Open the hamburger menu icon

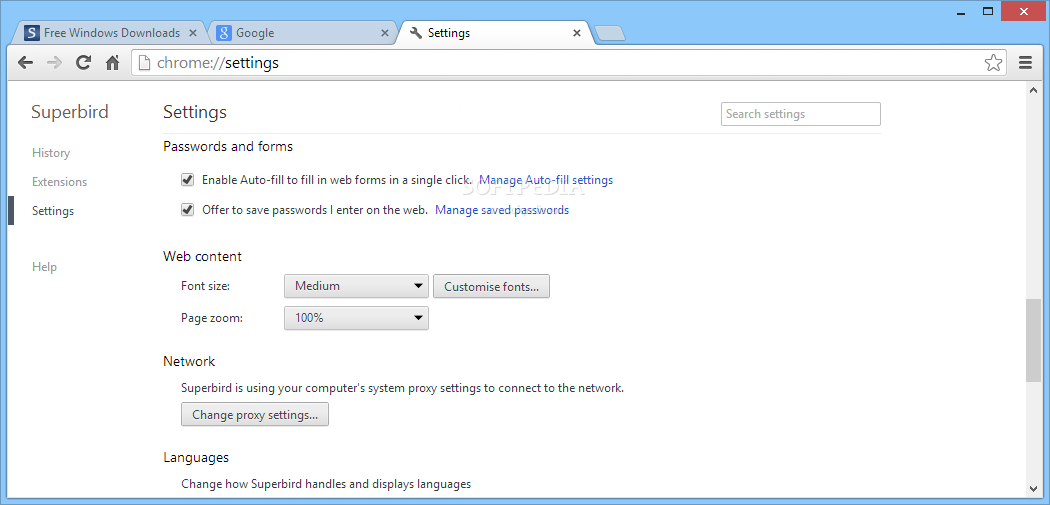[1025, 63]
